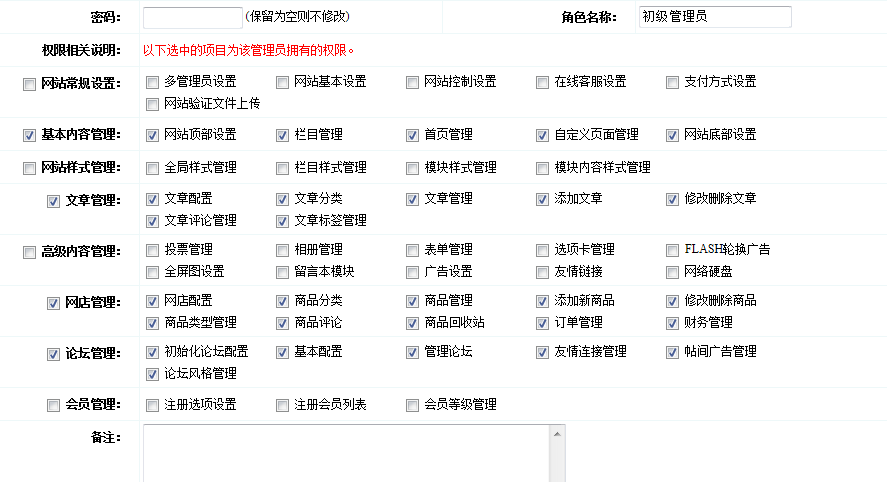
Task: Tick the 网站控制设置 checkbox
Action: coord(412,83)
